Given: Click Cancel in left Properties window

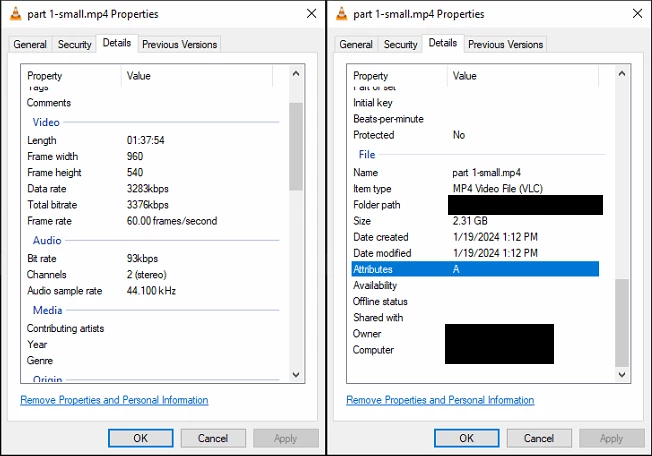Looking at the screenshot, I should 213,438.
